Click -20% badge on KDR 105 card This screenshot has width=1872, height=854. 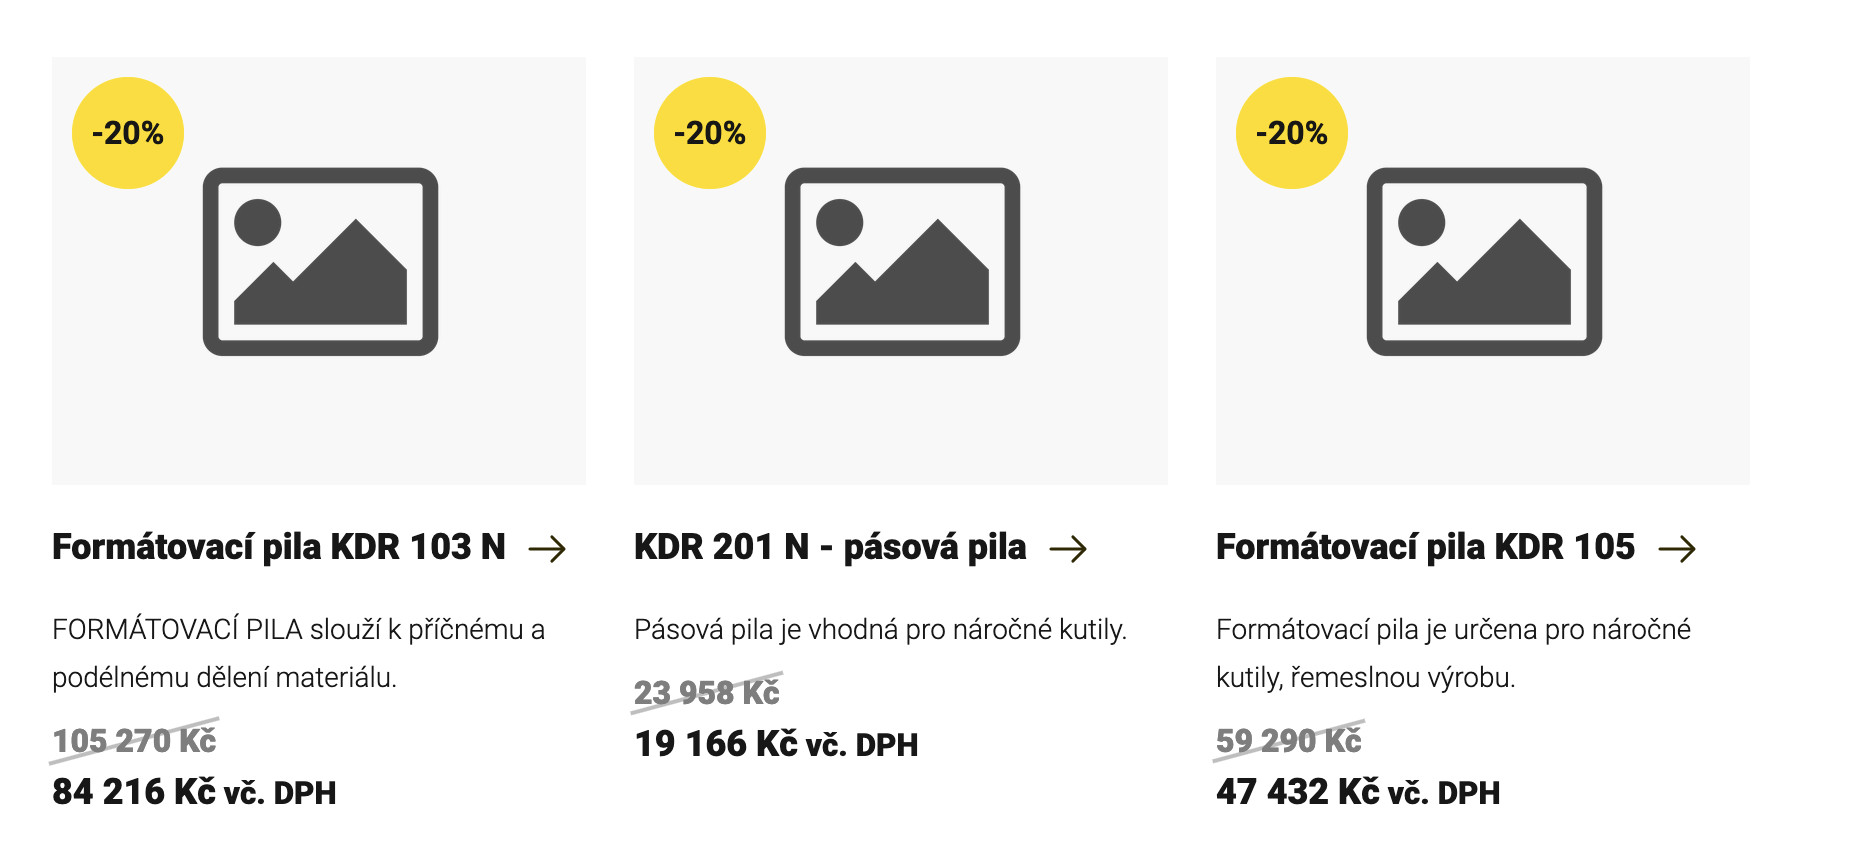(x=1292, y=133)
